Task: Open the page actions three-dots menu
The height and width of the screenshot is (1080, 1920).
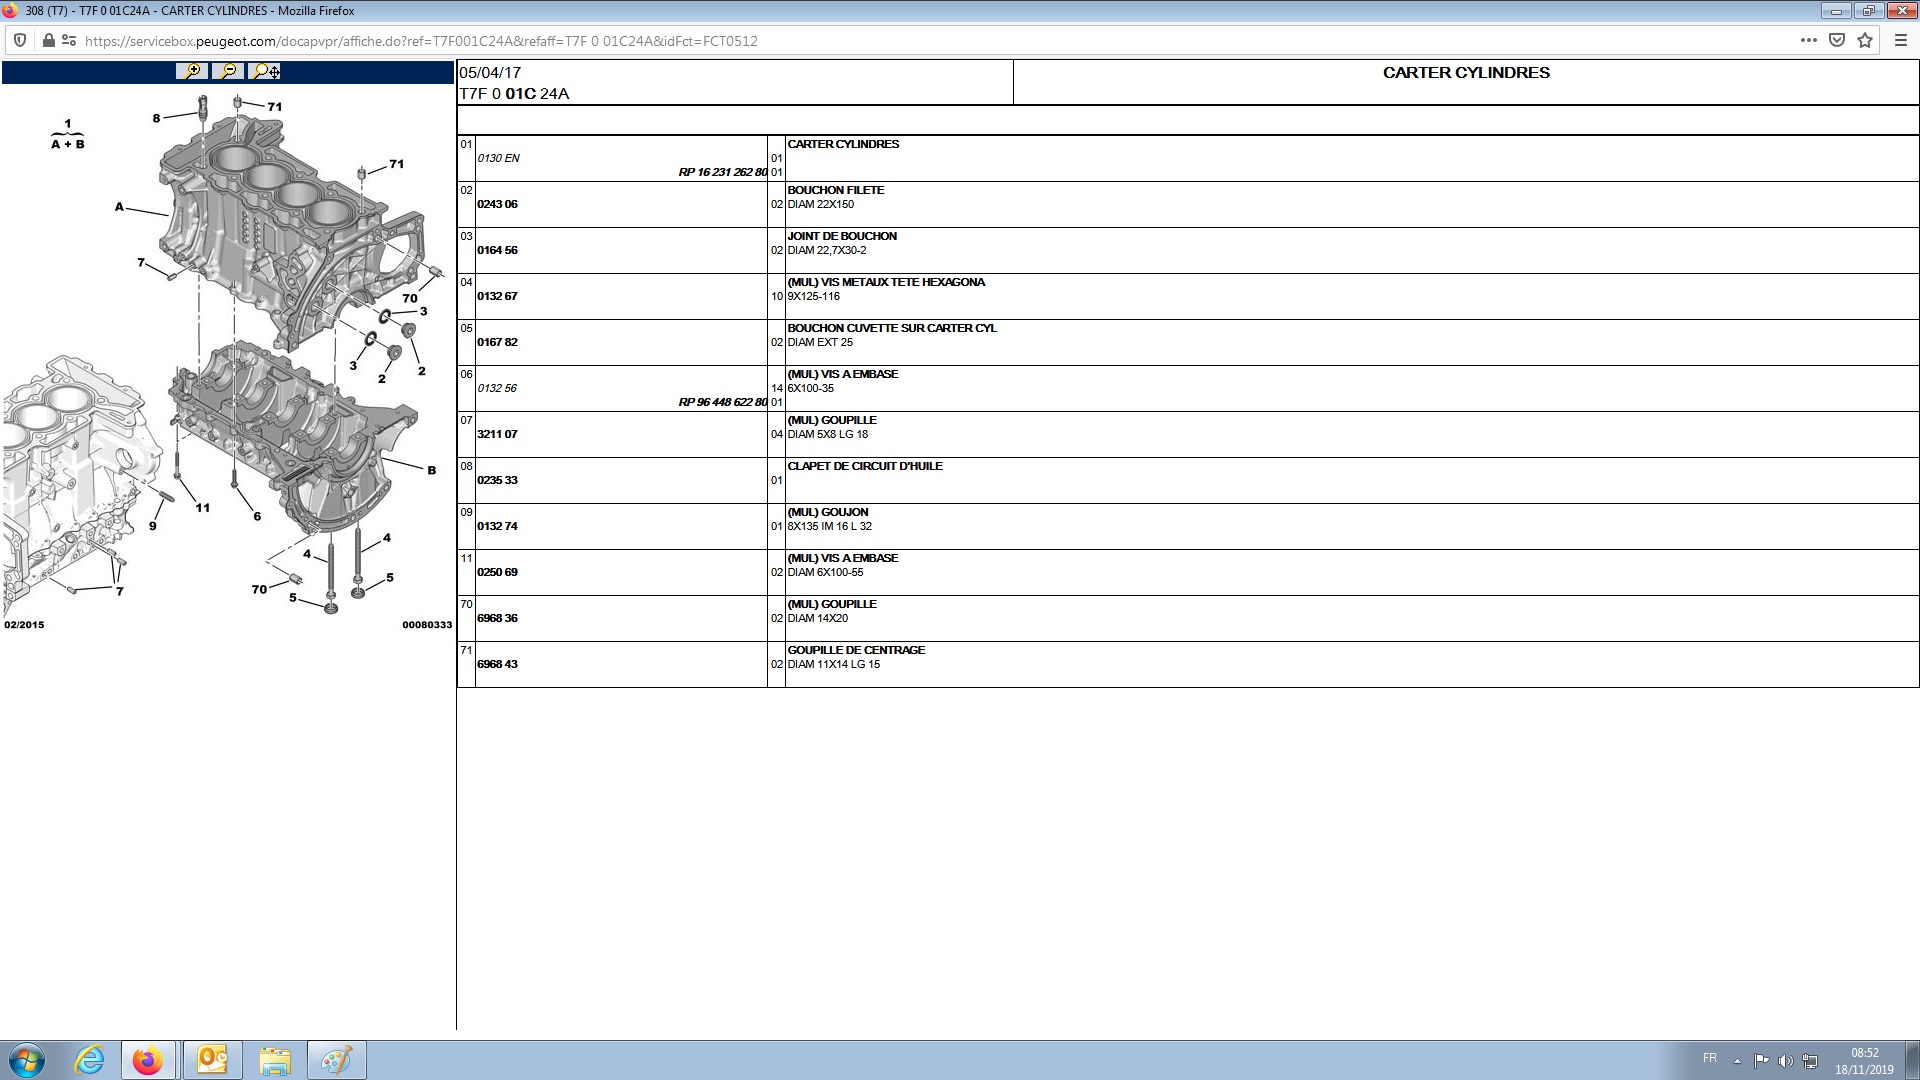Action: point(1808,41)
